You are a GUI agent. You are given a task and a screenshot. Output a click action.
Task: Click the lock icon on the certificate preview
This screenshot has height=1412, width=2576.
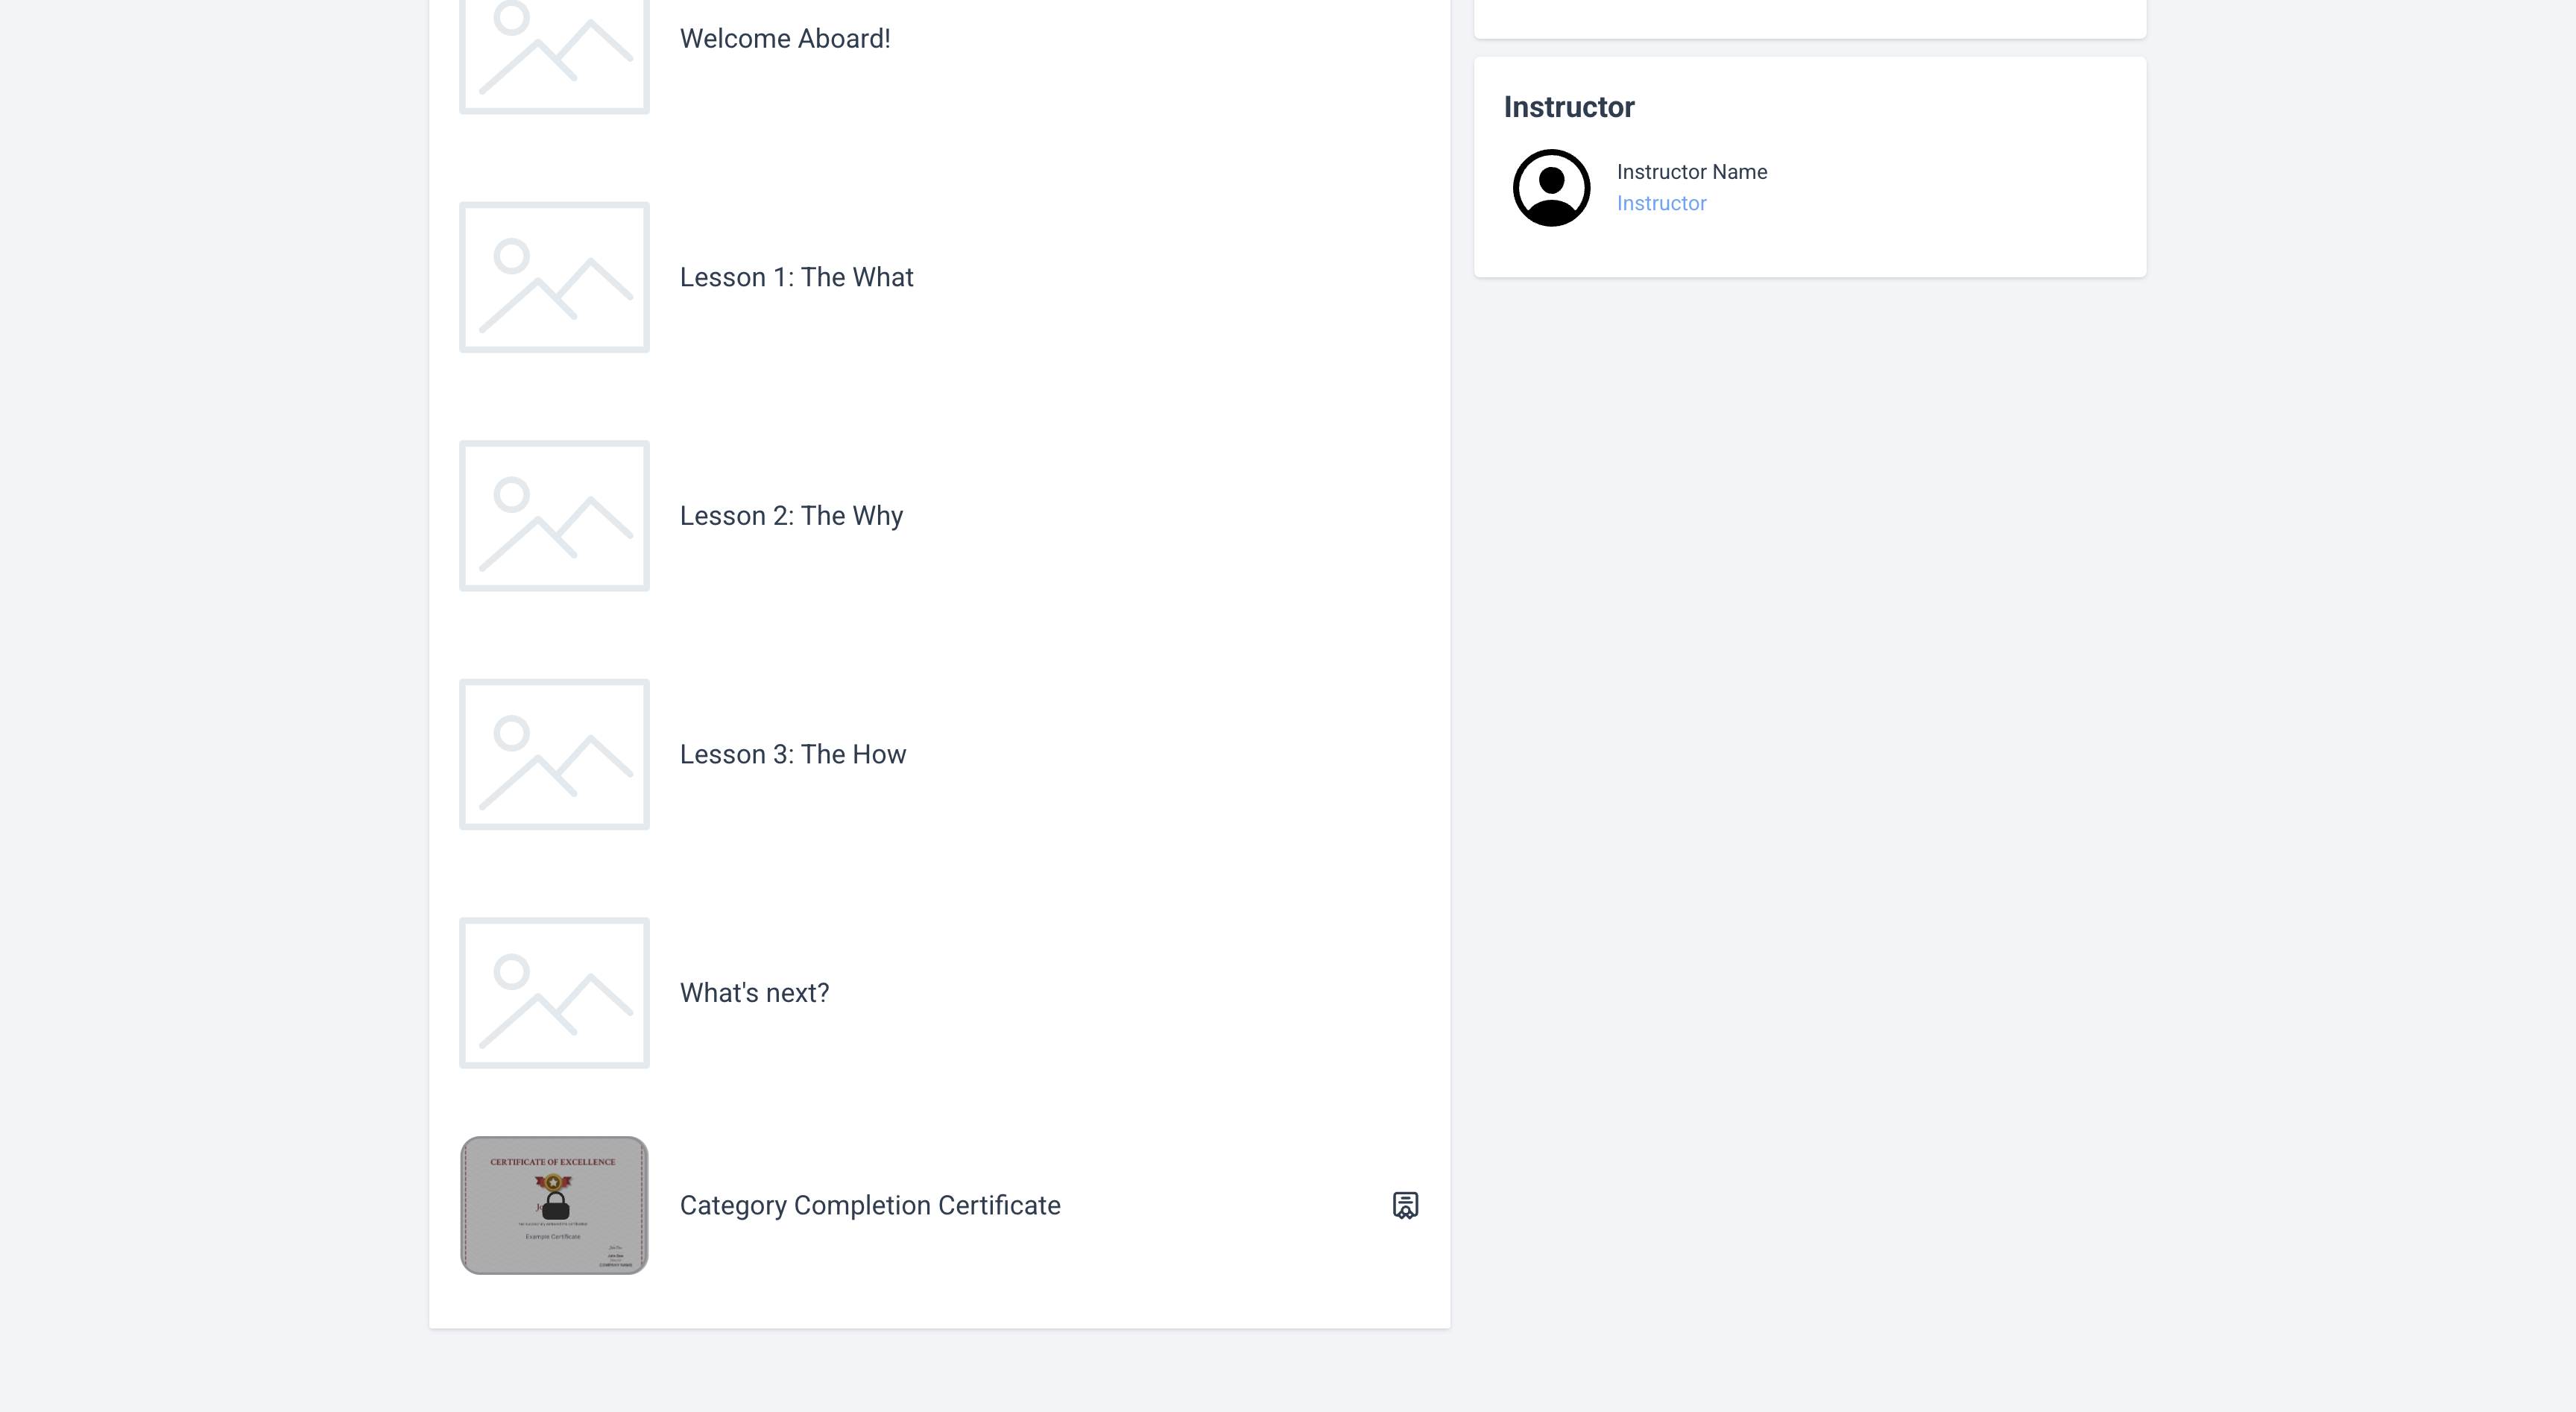[x=555, y=1204]
